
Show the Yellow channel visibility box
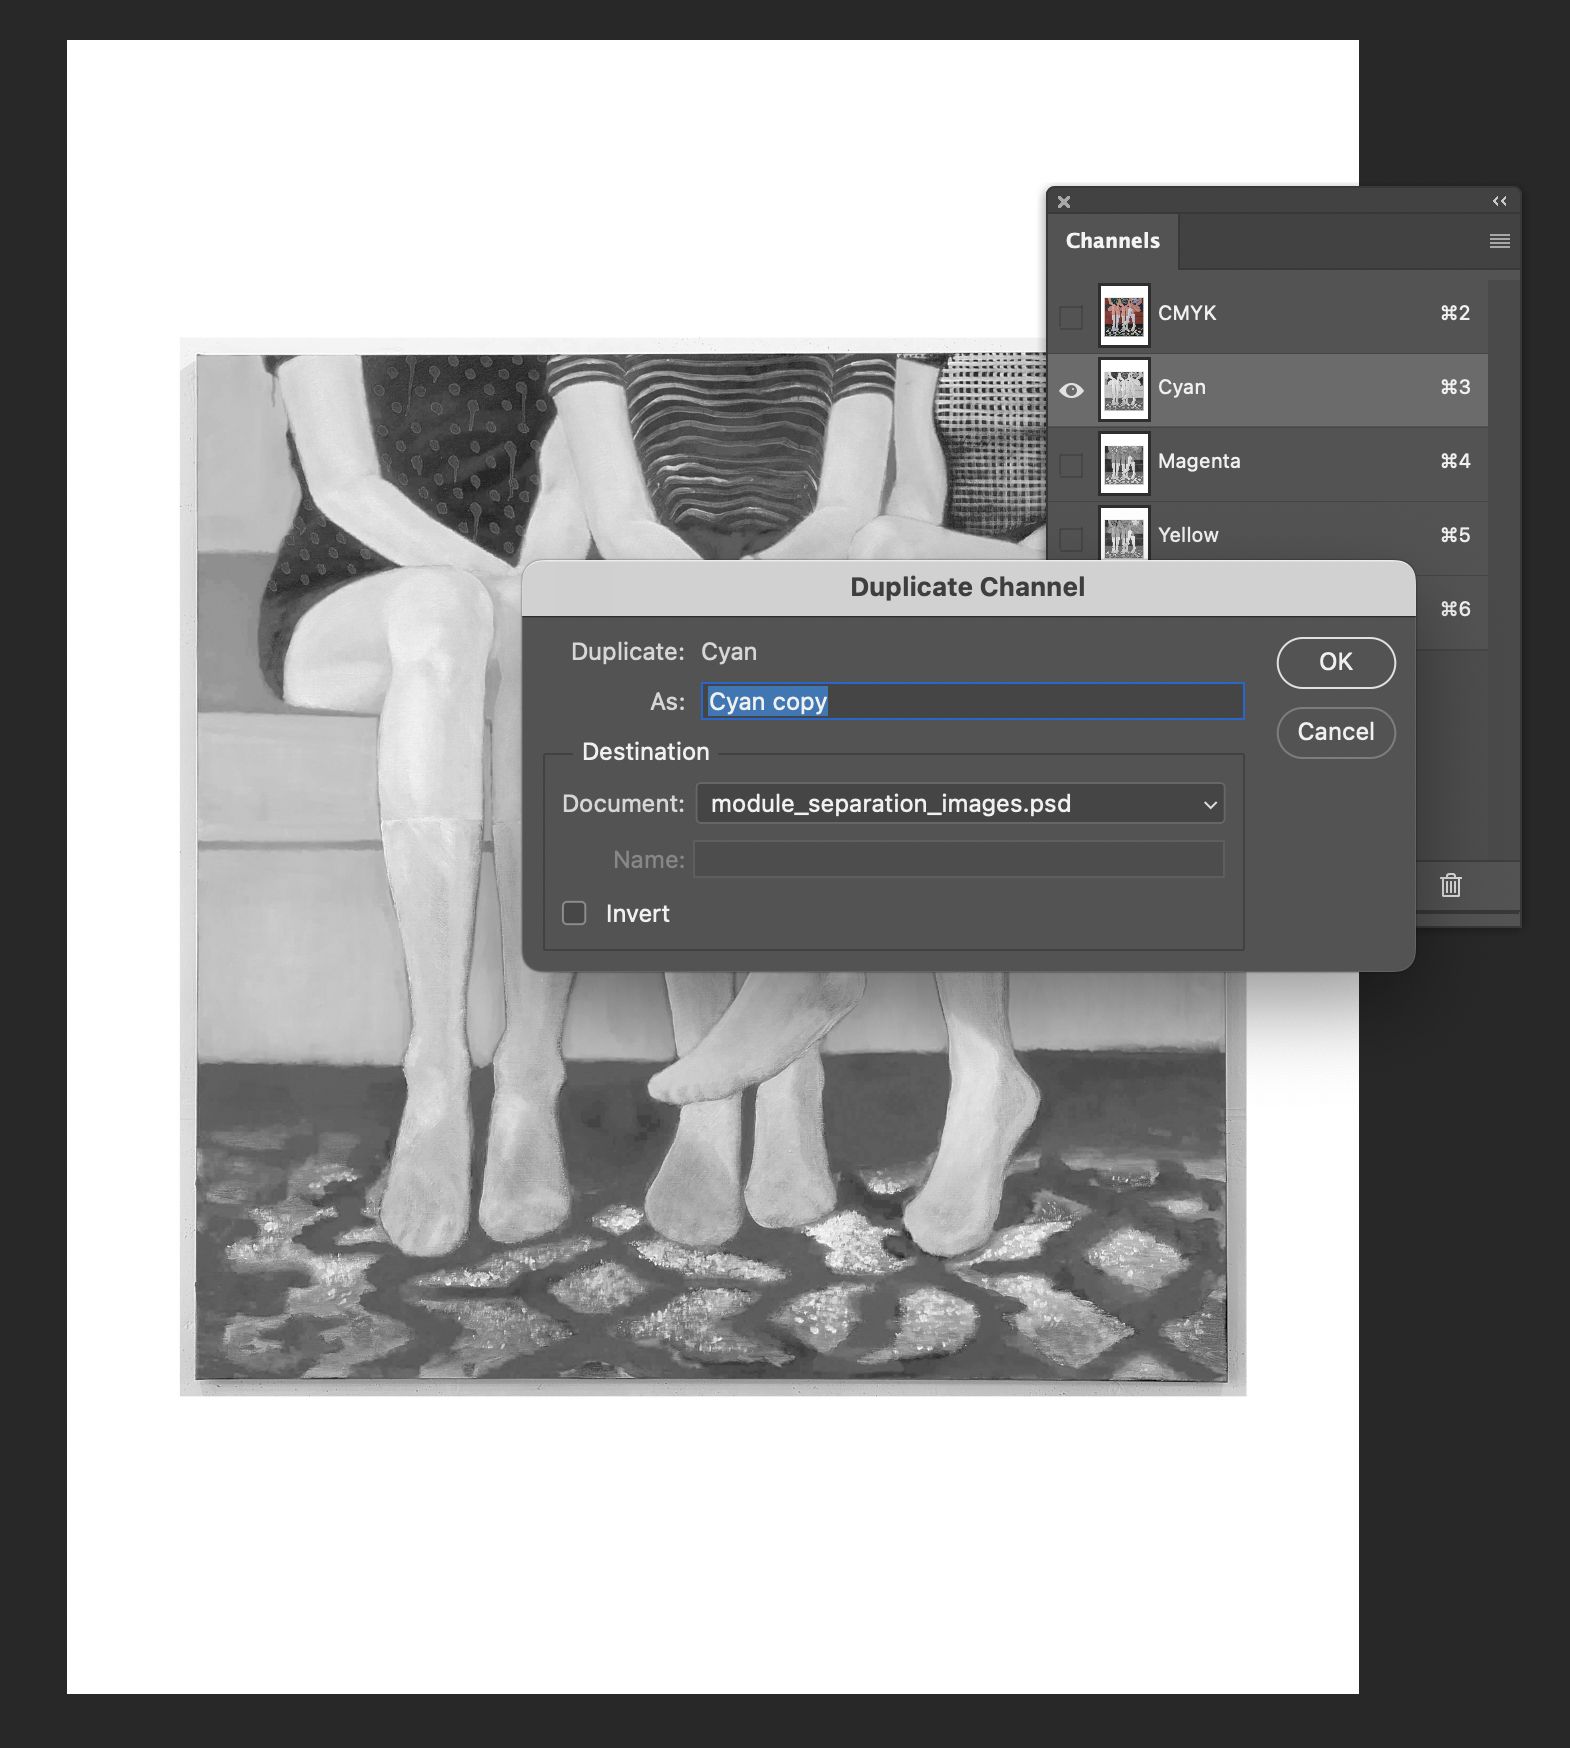(1071, 539)
